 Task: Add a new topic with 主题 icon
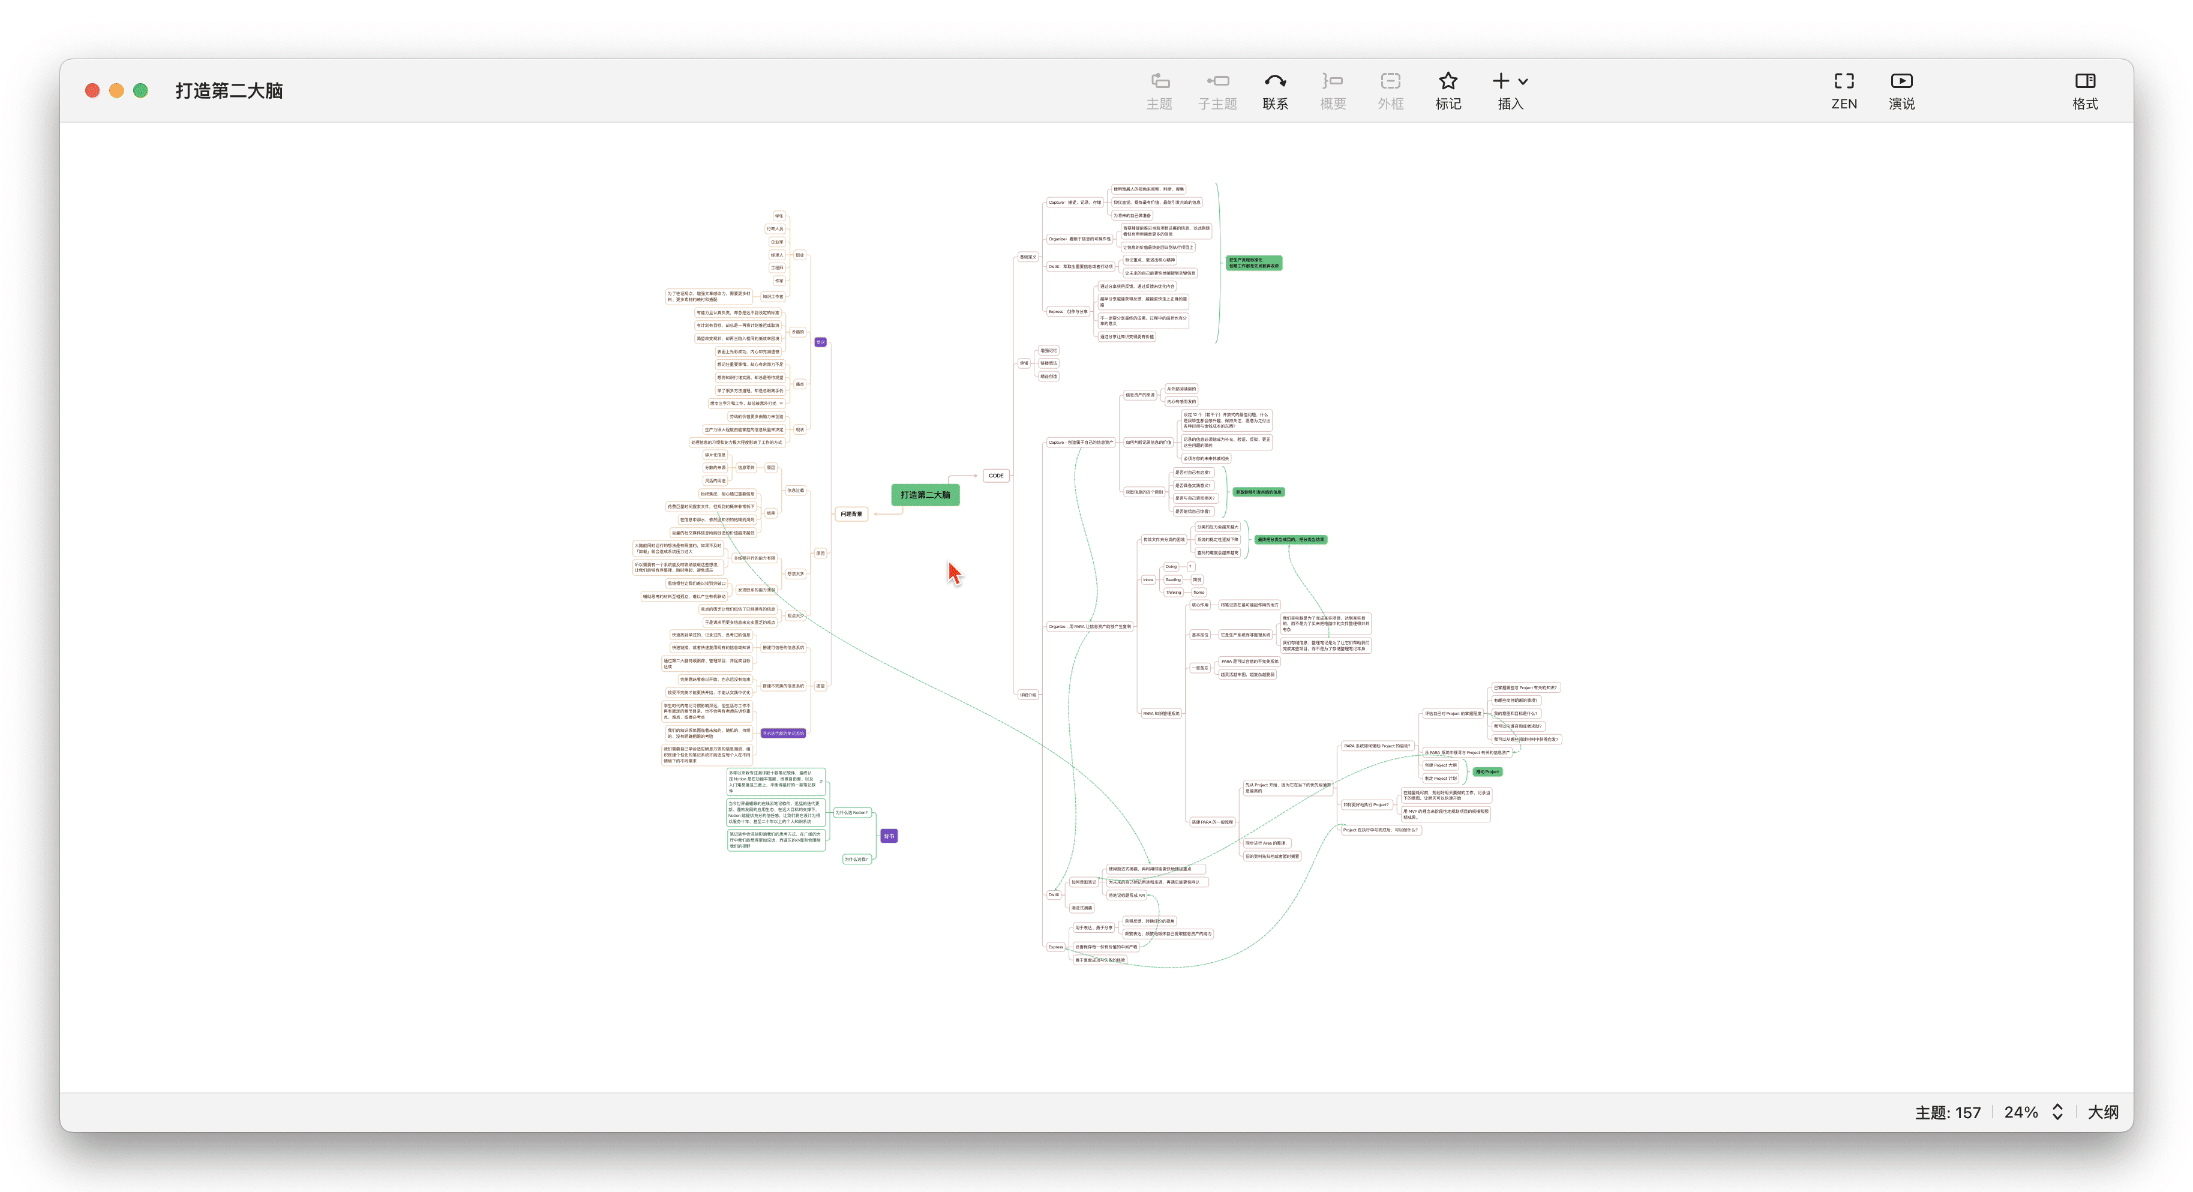[1159, 81]
